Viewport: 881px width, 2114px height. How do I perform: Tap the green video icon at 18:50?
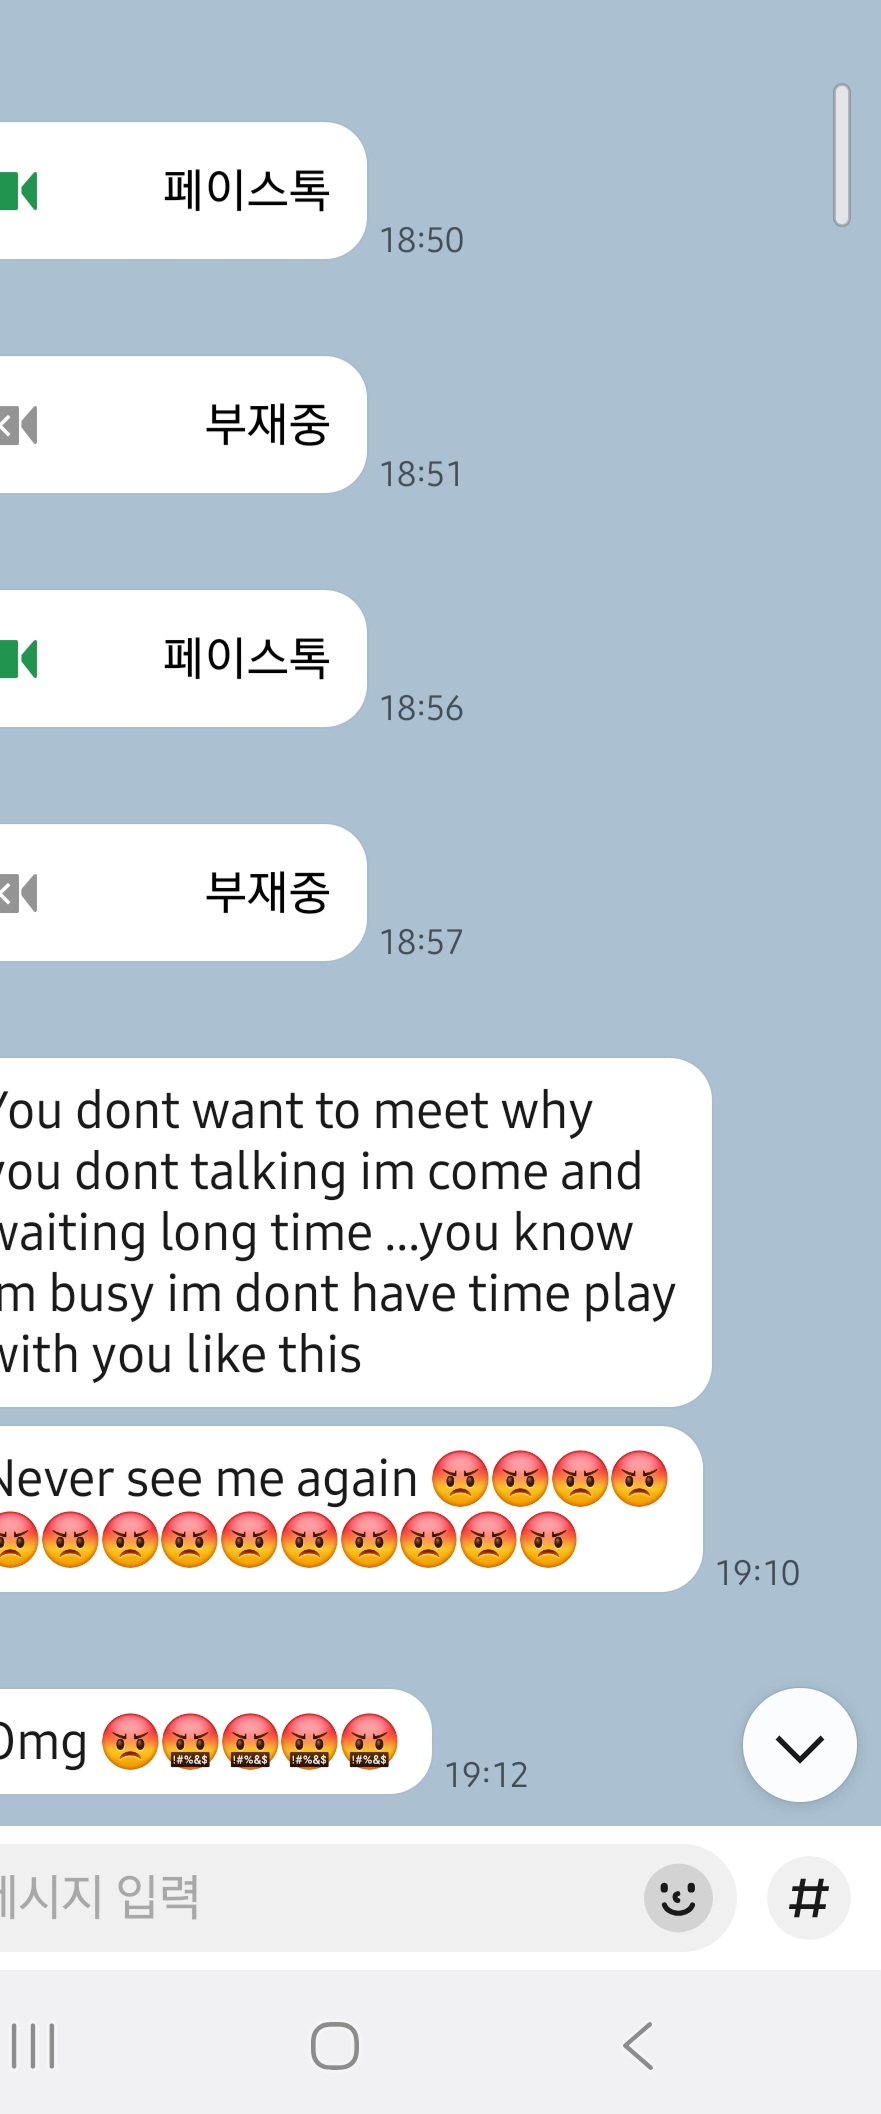coord(18,191)
